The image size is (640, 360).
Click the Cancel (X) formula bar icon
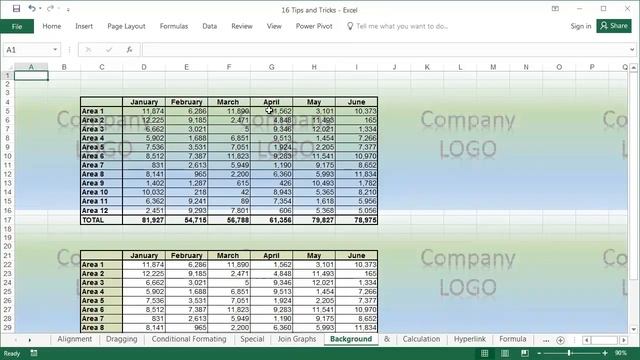pyautogui.click(x=88, y=50)
